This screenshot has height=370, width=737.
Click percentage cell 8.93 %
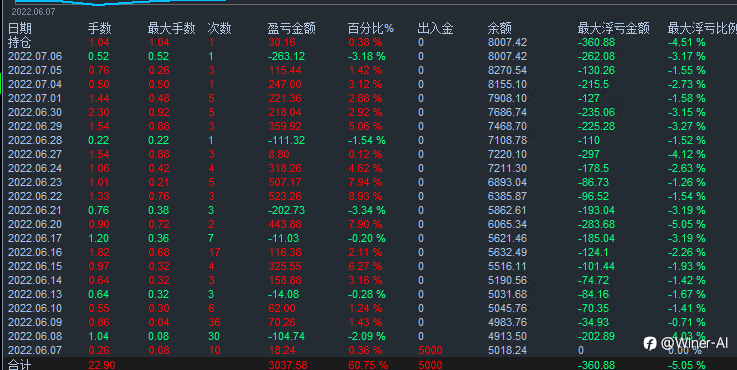(x=365, y=196)
